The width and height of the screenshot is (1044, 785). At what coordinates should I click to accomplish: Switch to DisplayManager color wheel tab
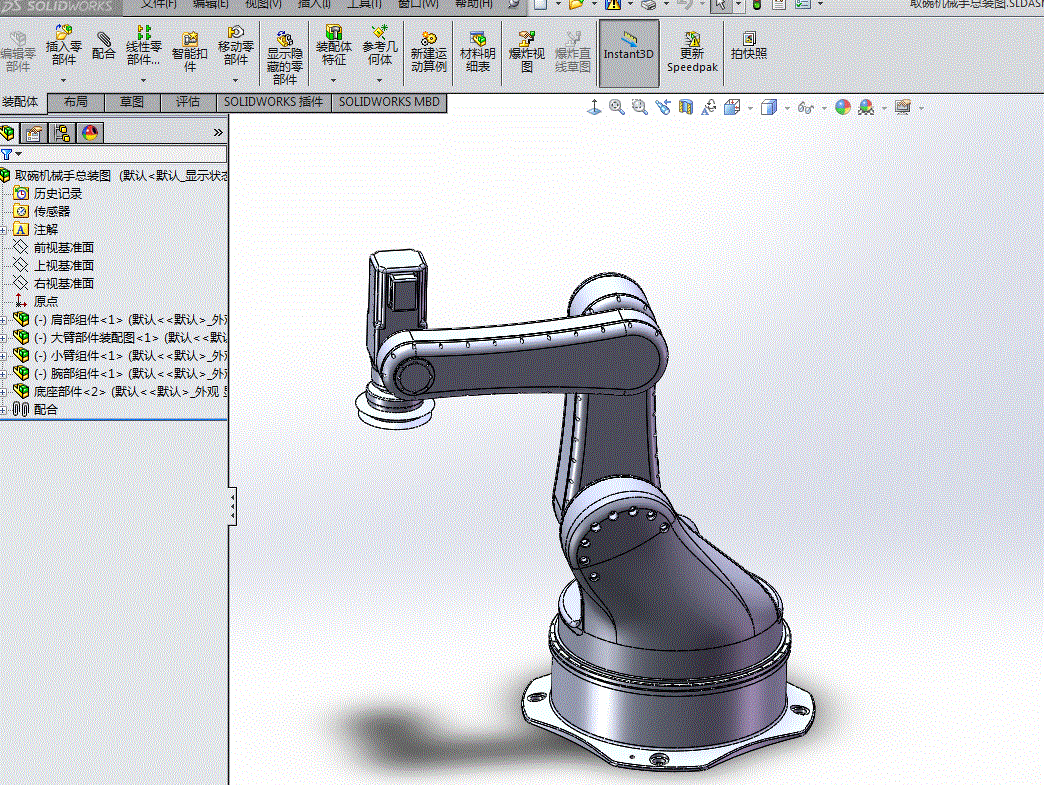[90, 132]
